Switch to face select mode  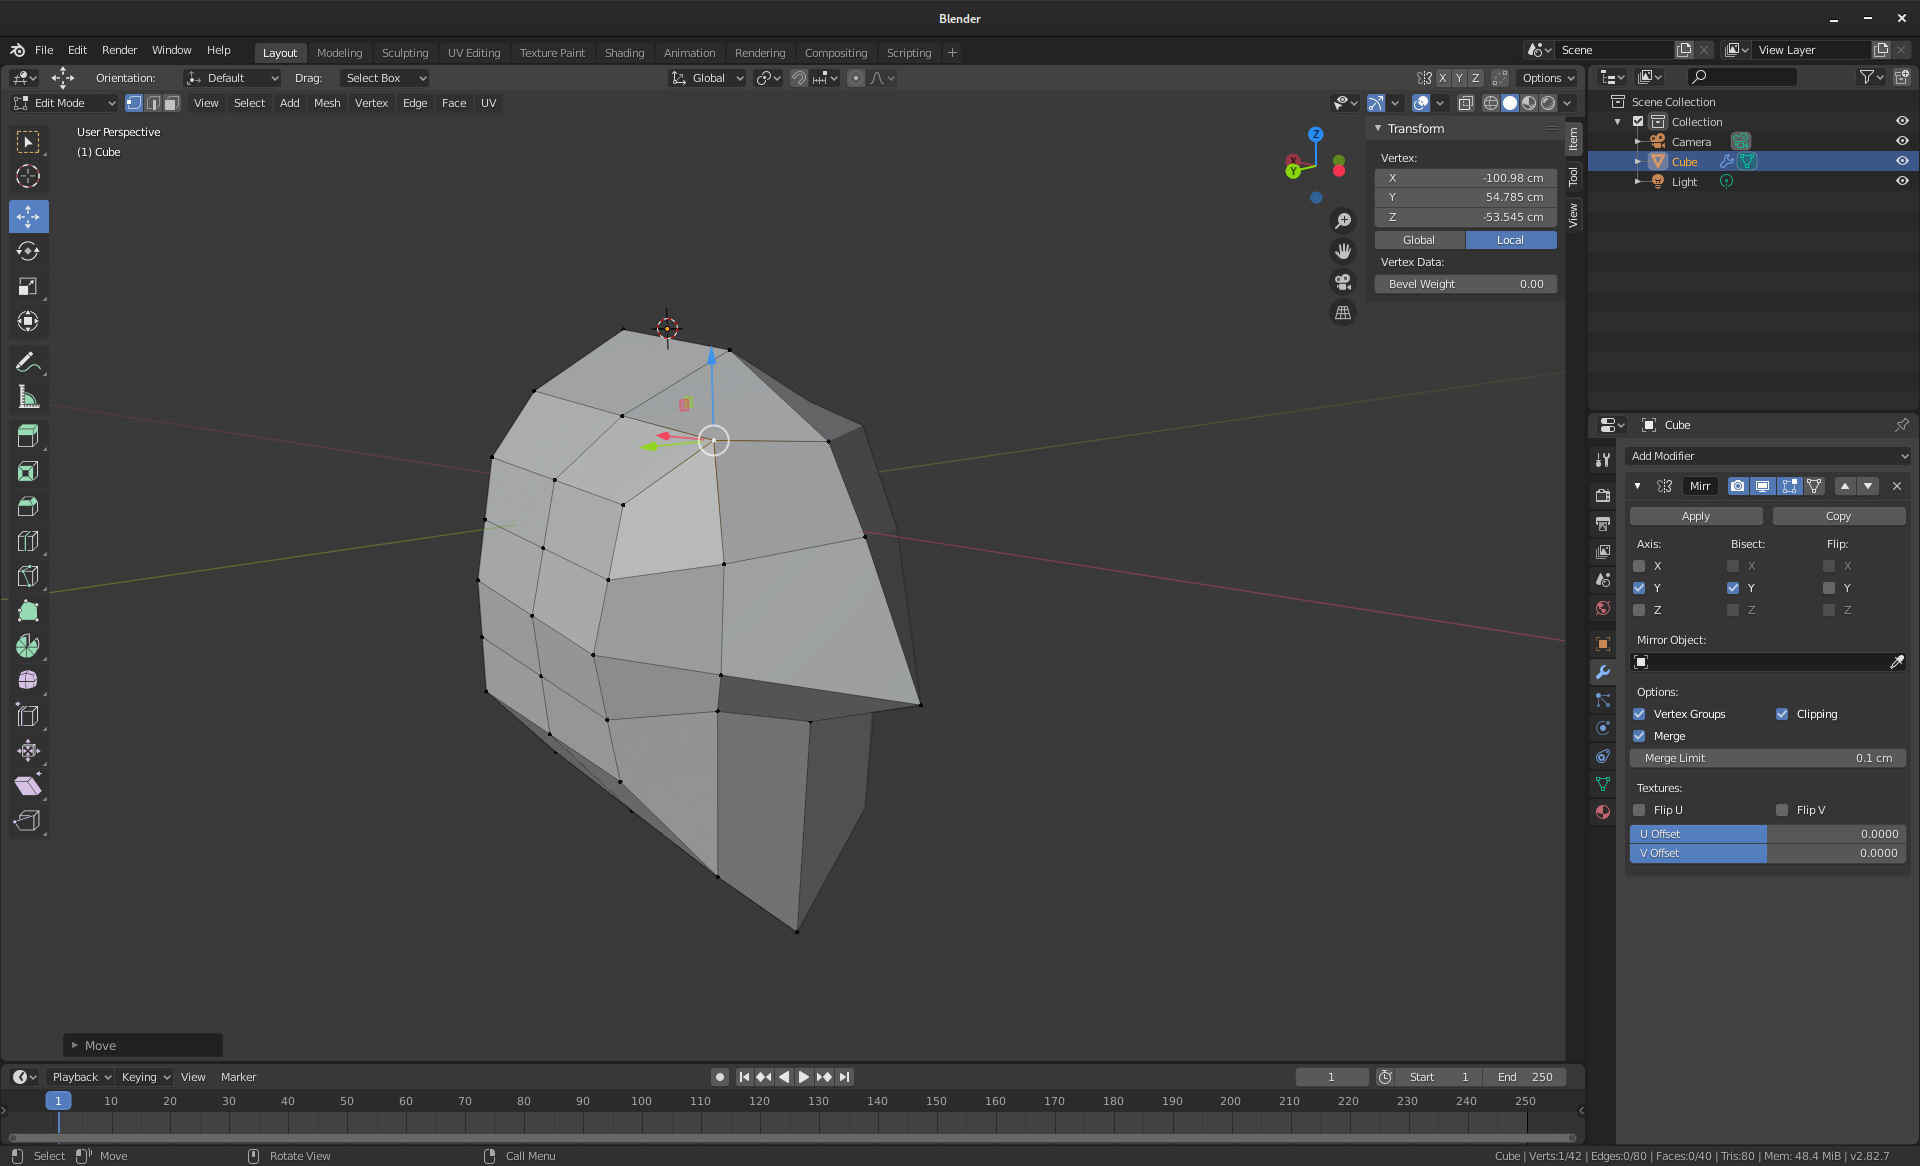coord(172,103)
